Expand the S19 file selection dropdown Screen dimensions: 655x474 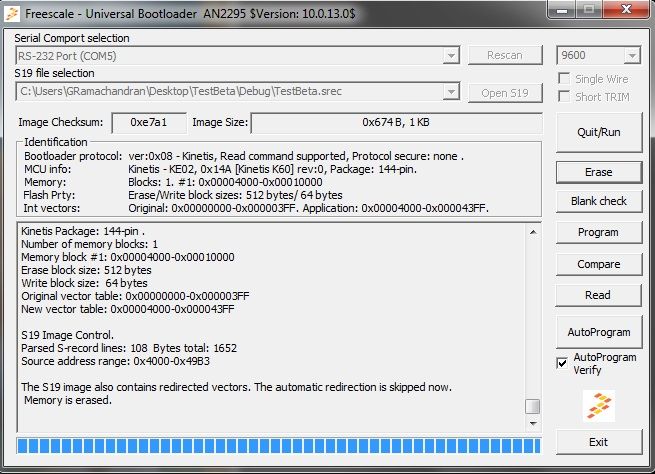(451, 91)
